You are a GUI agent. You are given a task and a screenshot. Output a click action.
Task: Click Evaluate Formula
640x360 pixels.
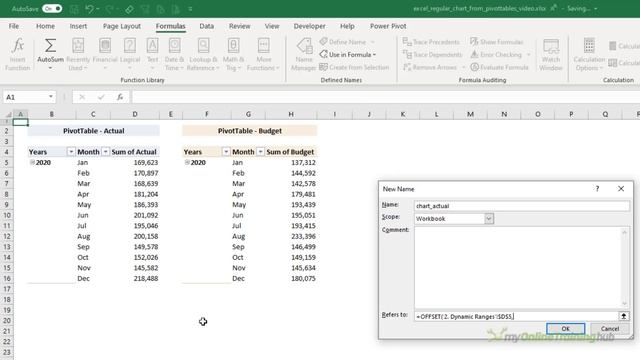[x=499, y=67]
